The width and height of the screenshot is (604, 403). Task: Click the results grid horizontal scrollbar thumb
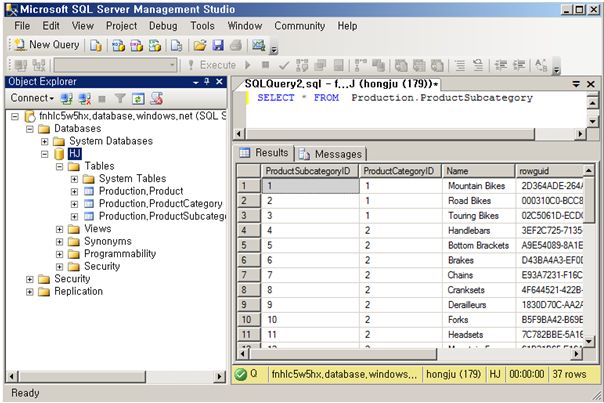tap(342, 353)
